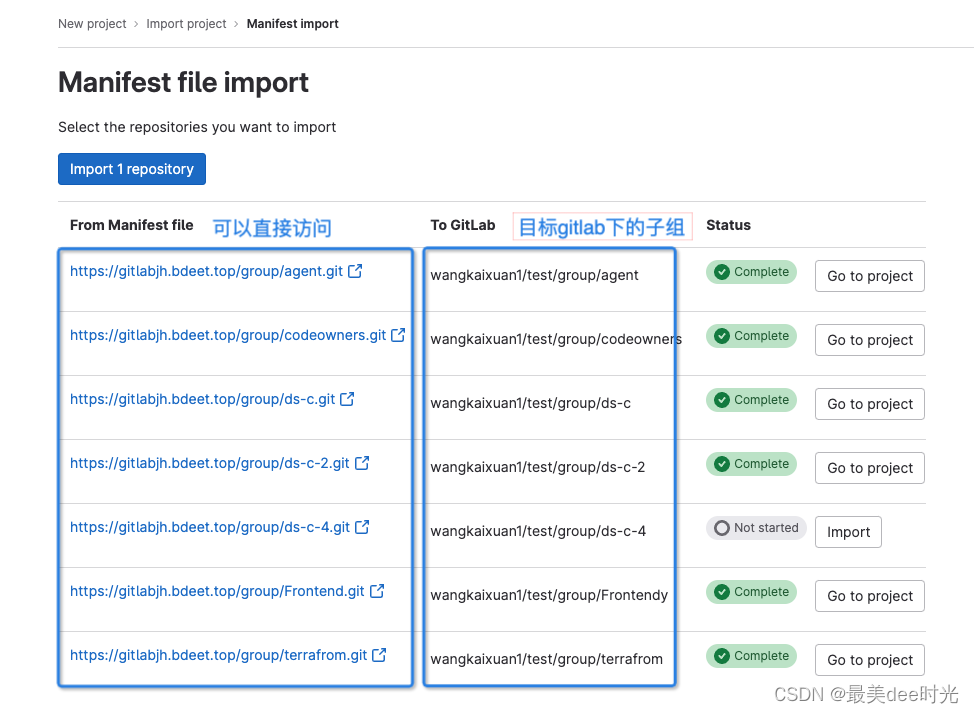This screenshot has width=974, height=713.
Task: Select target path wangkaixuan1/test/group/ds-c-4
Action: 538,531
